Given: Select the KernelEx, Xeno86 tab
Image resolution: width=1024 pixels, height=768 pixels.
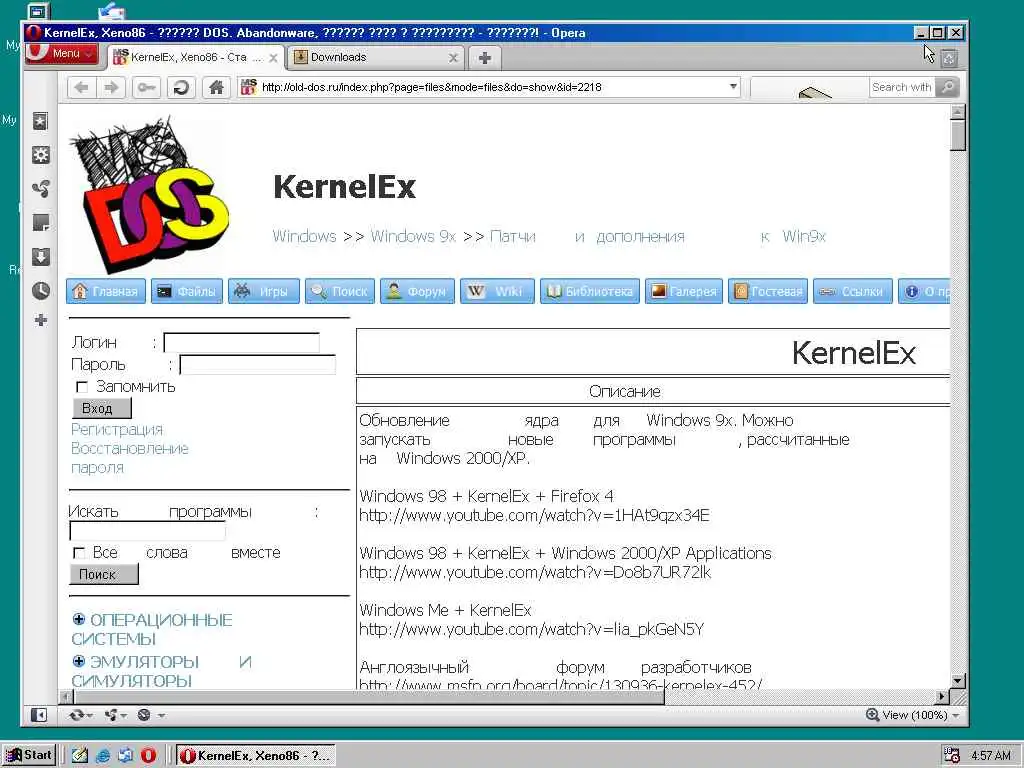Looking at the screenshot, I should 195,57.
